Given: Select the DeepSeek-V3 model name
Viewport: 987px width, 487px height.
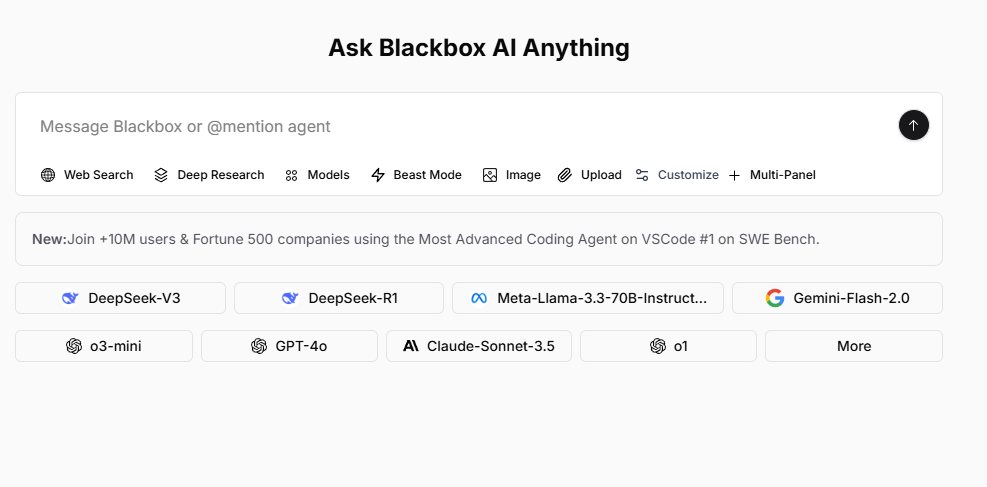Looking at the screenshot, I should [x=134, y=298].
